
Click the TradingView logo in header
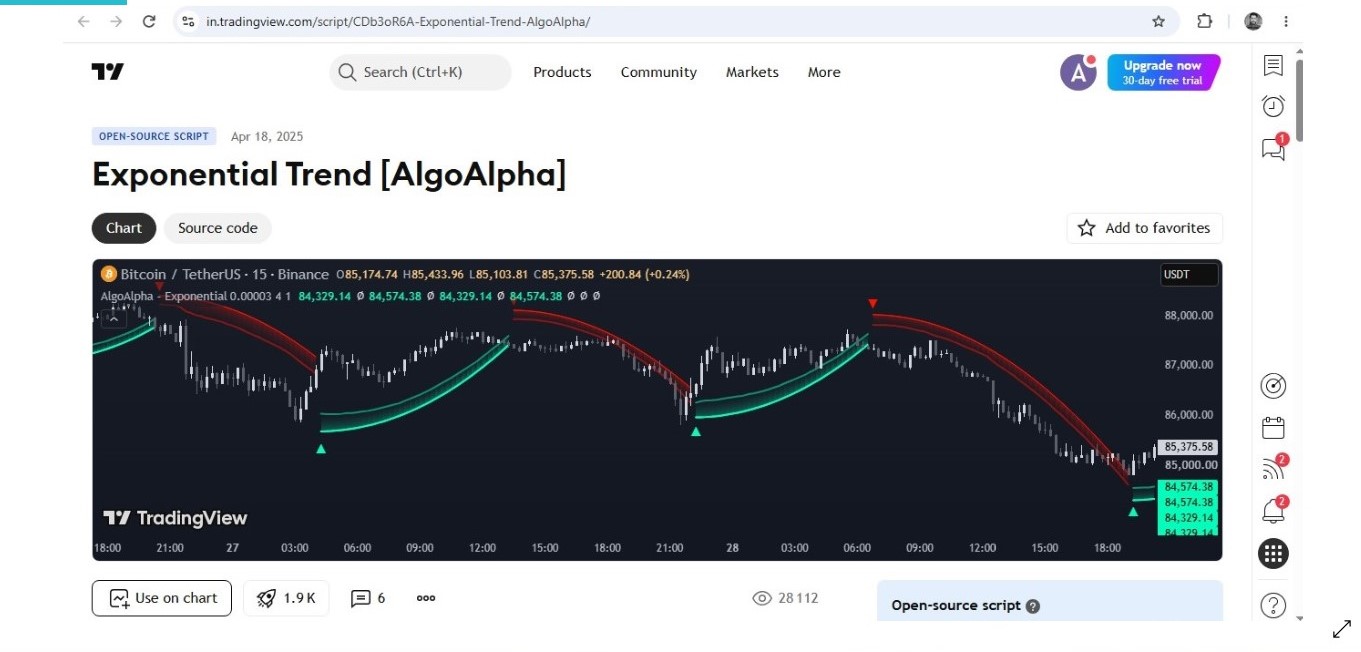107,71
